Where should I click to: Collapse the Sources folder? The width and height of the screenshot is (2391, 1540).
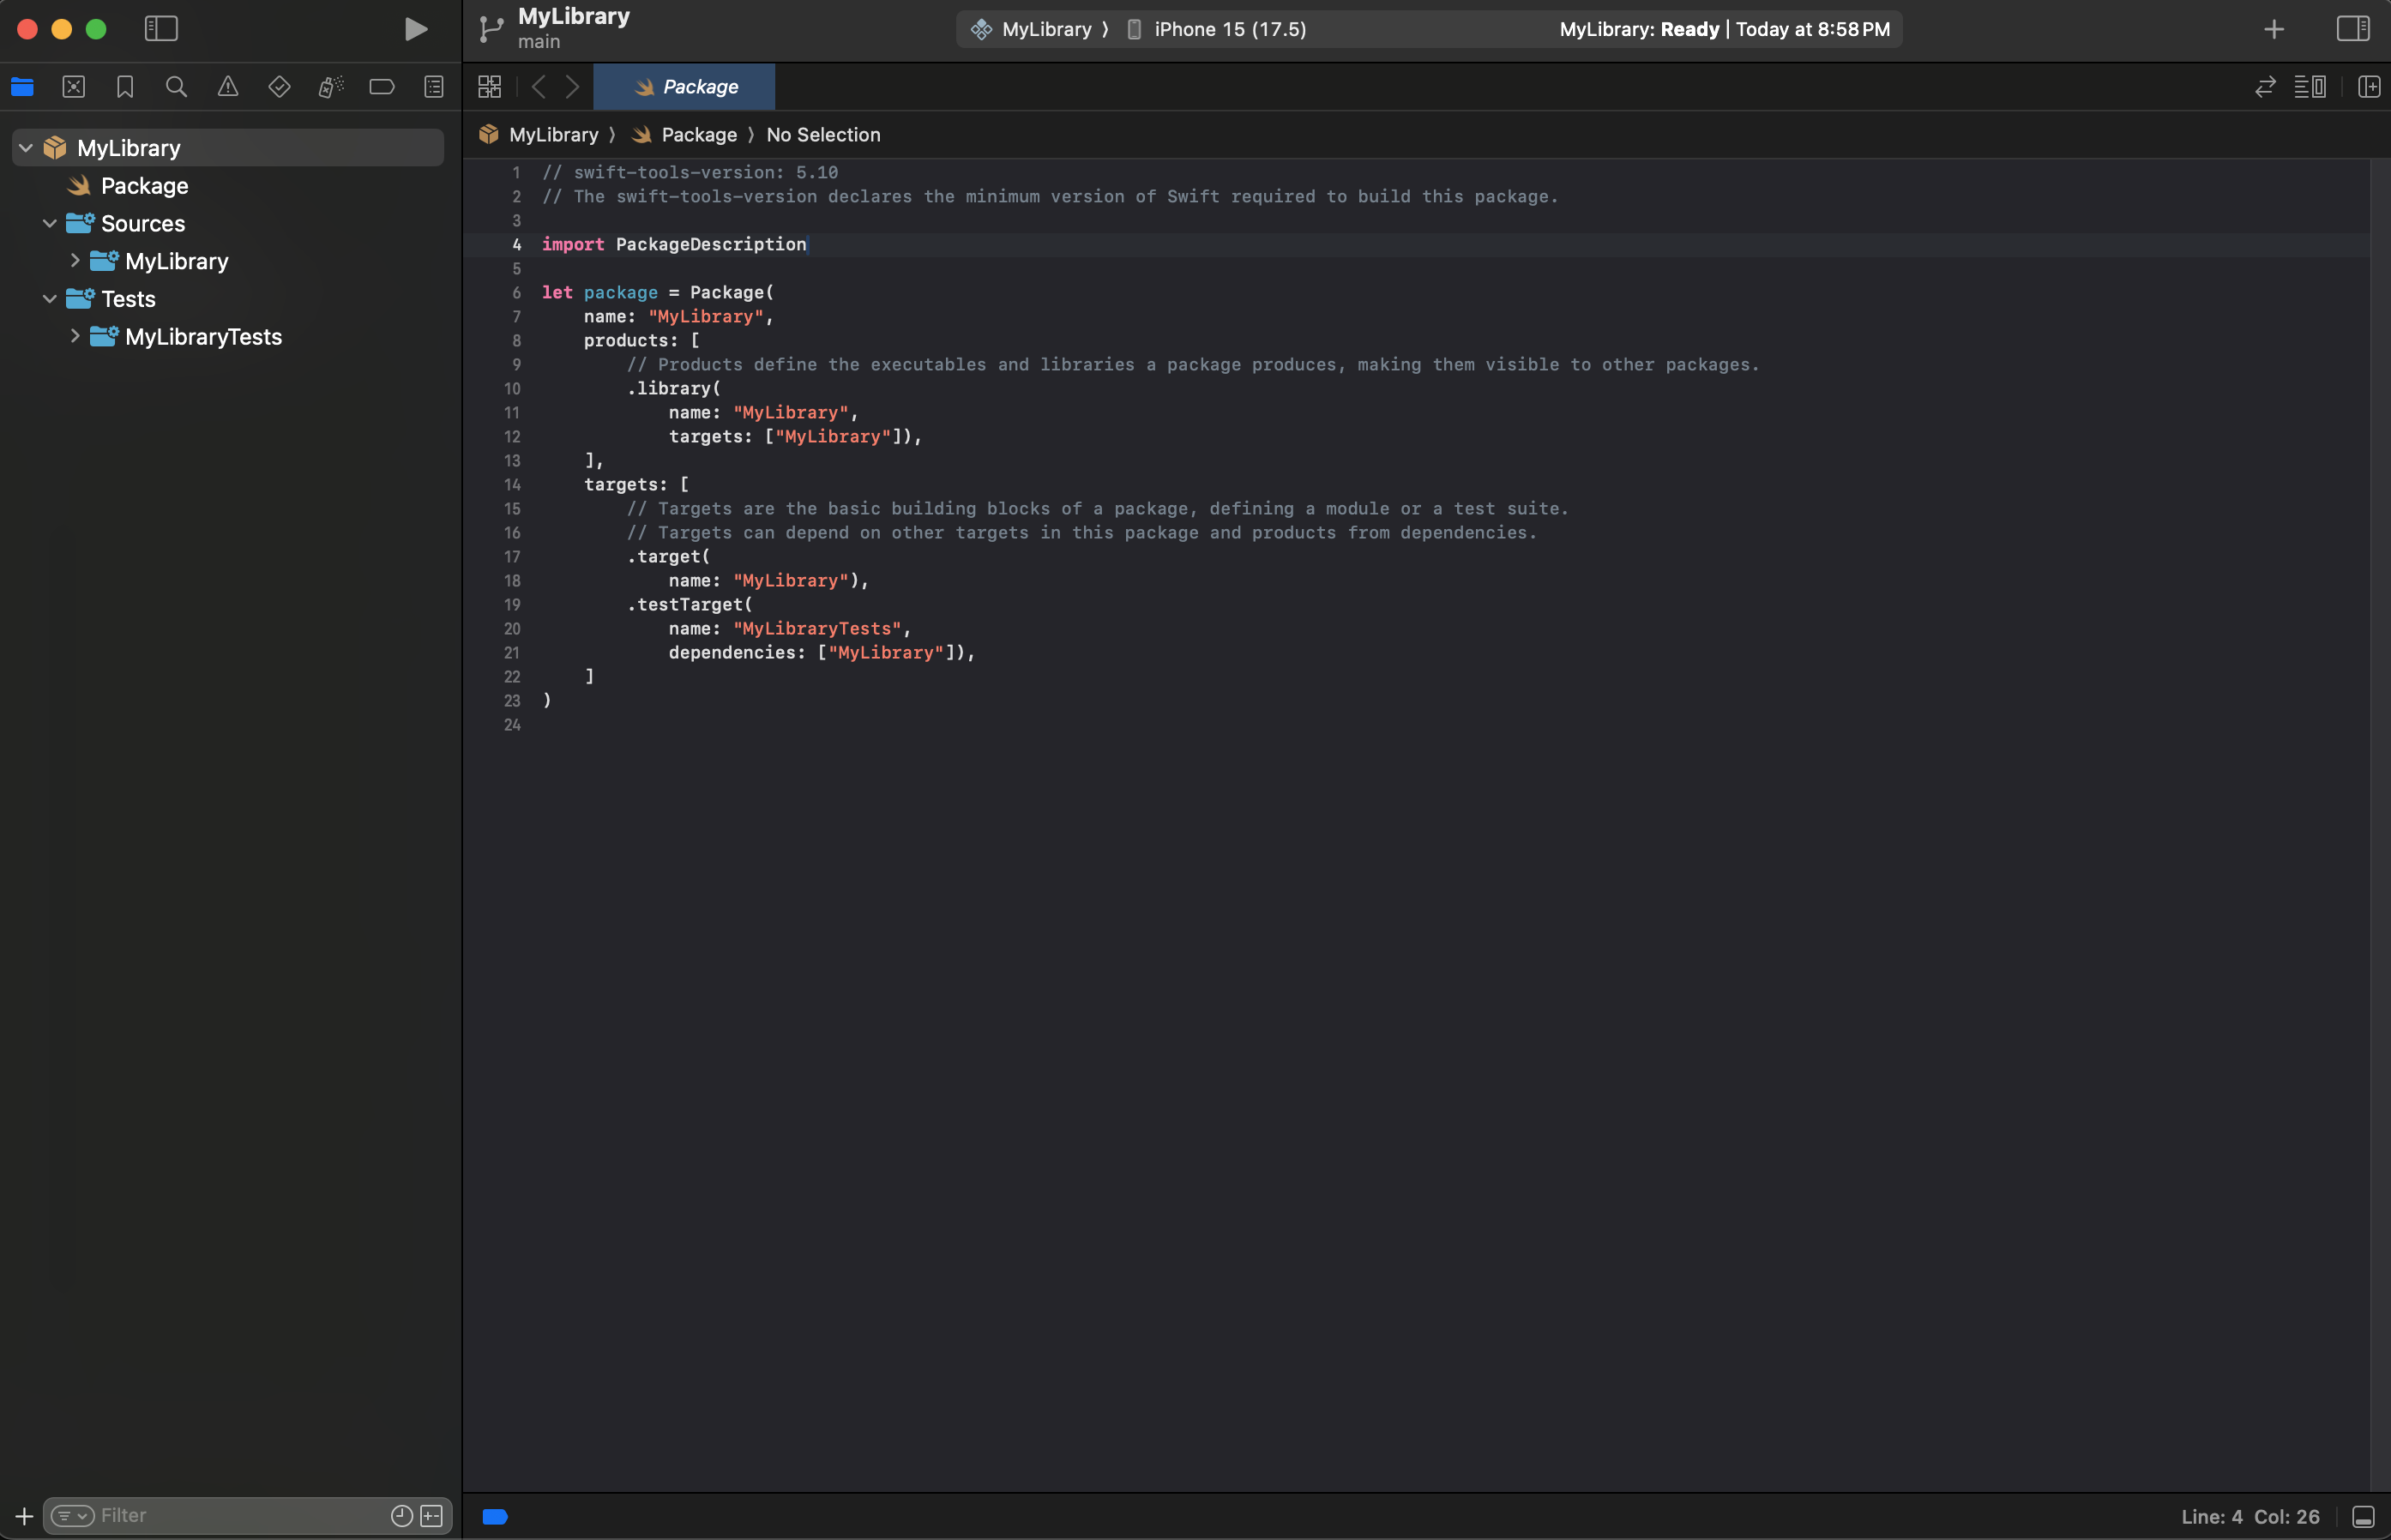[x=50, y=223]
